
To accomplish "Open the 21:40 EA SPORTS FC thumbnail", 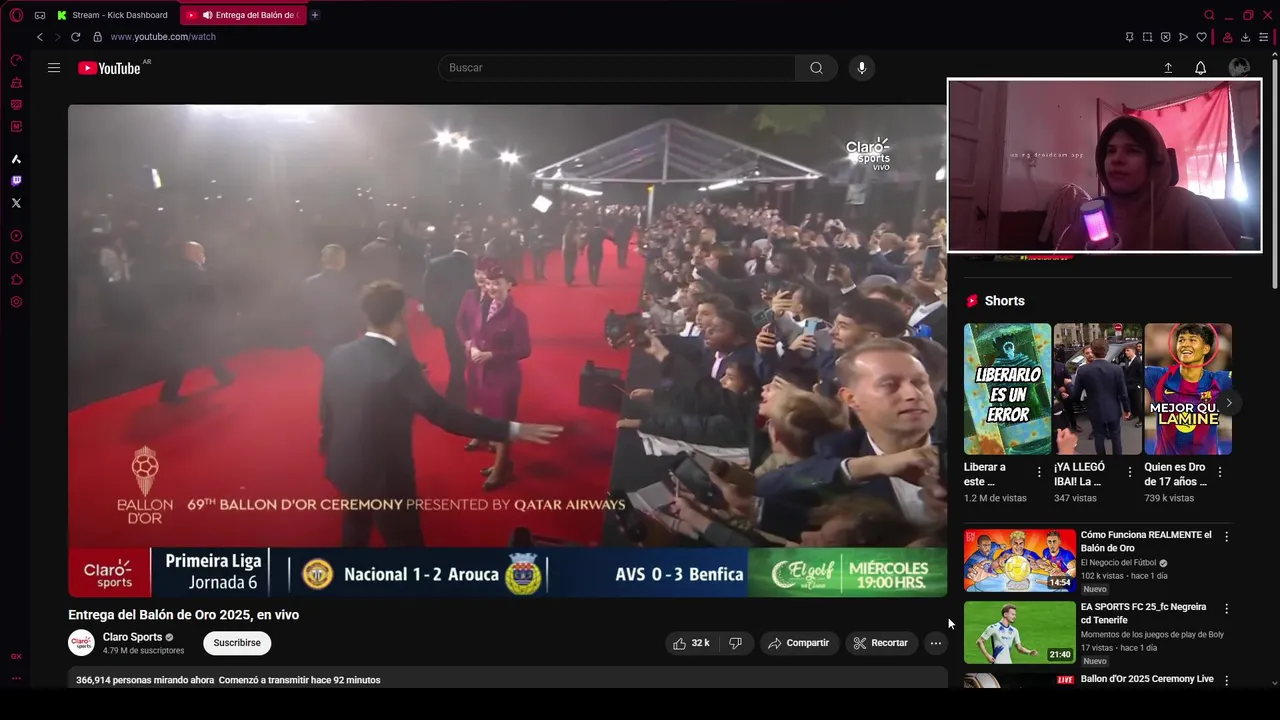I will coord(1020,632).
